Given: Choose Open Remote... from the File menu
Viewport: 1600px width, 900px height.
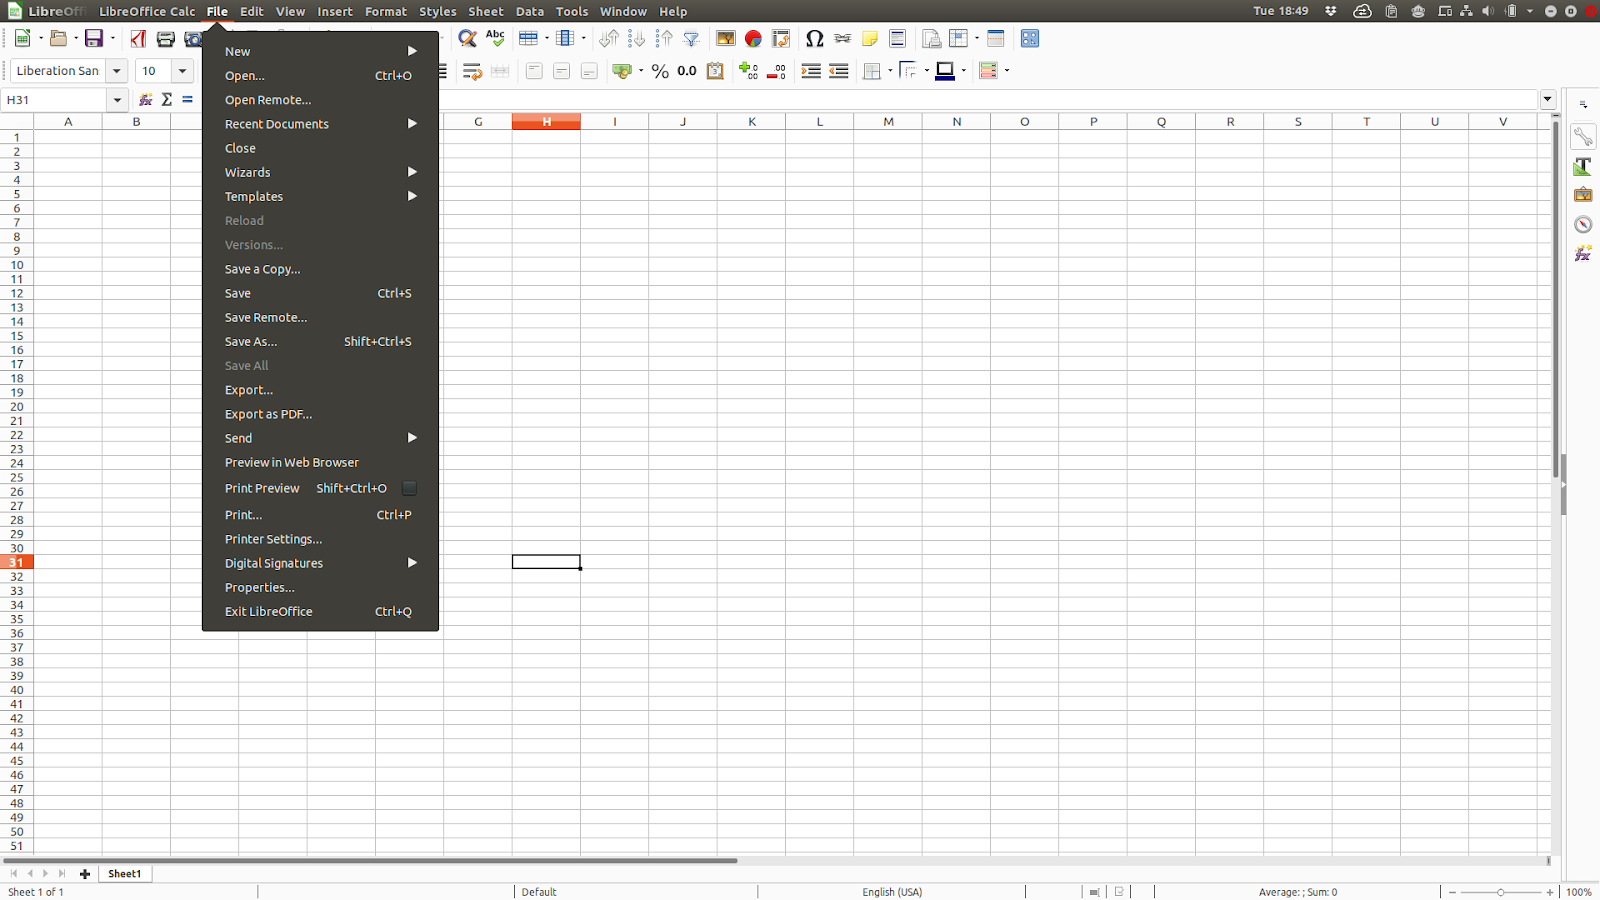Looking at the screenshot, I should click(x=320, y=100).
